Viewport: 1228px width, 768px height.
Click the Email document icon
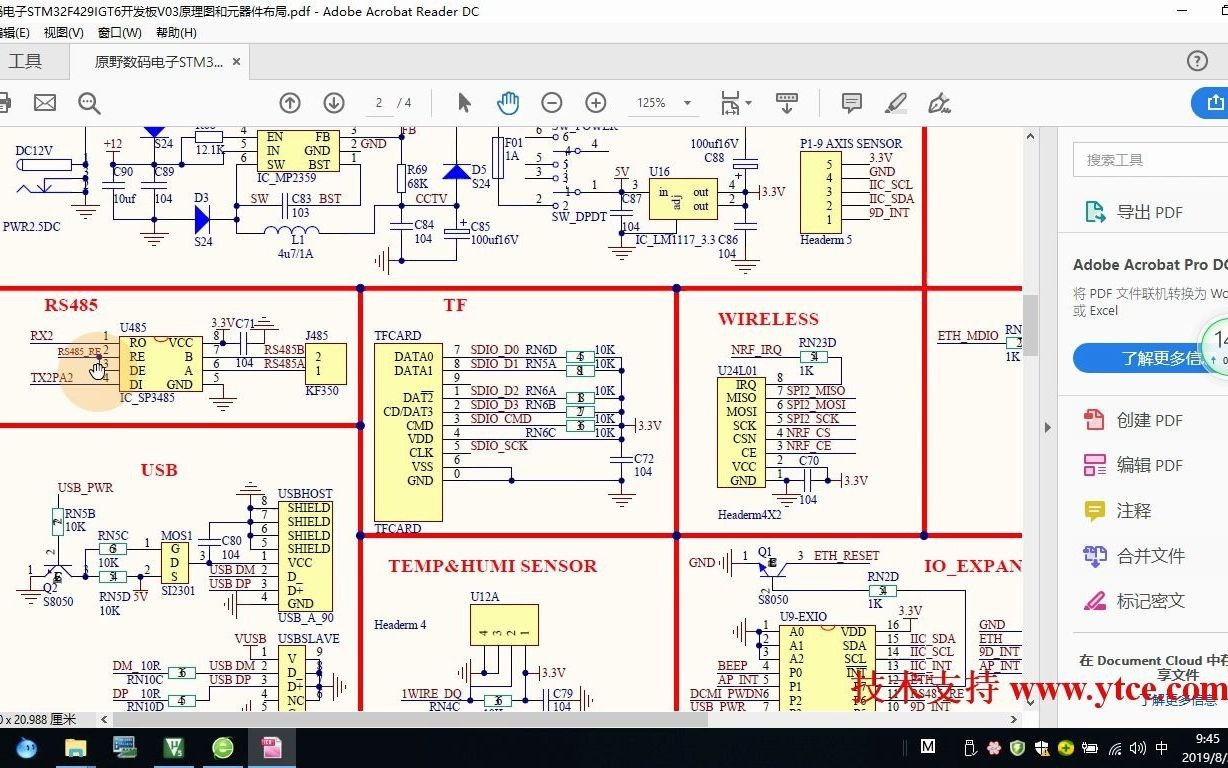[x=44, y=102]
